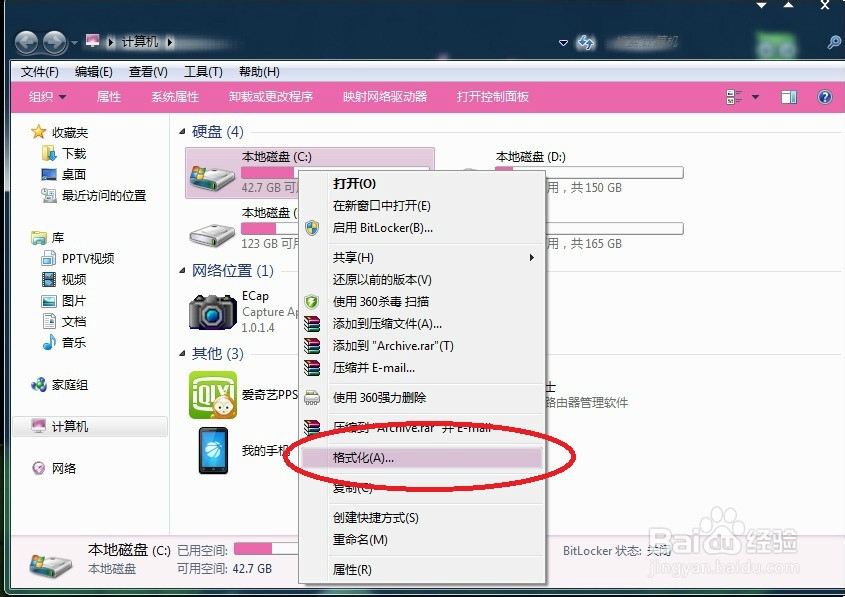
Task: Click the Help question mark icon
Action: [822, 96]
